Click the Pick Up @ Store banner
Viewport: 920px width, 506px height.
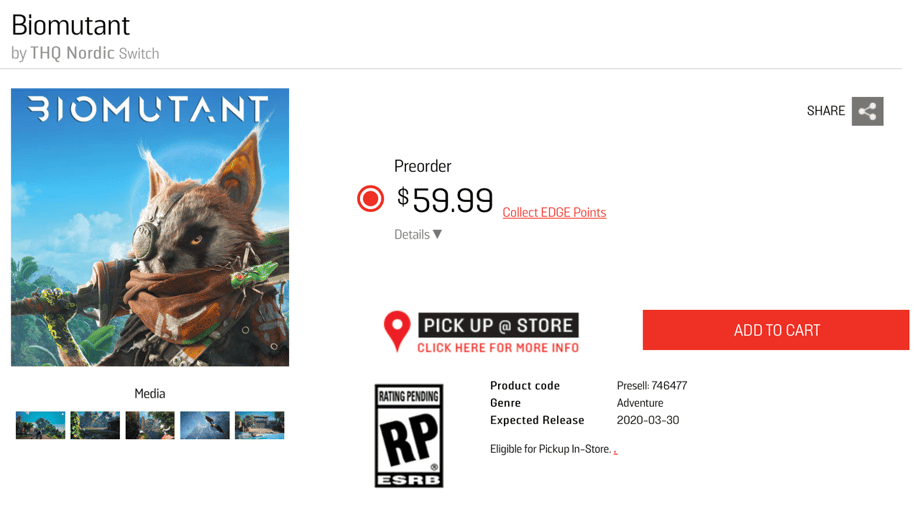pos(498,325)
